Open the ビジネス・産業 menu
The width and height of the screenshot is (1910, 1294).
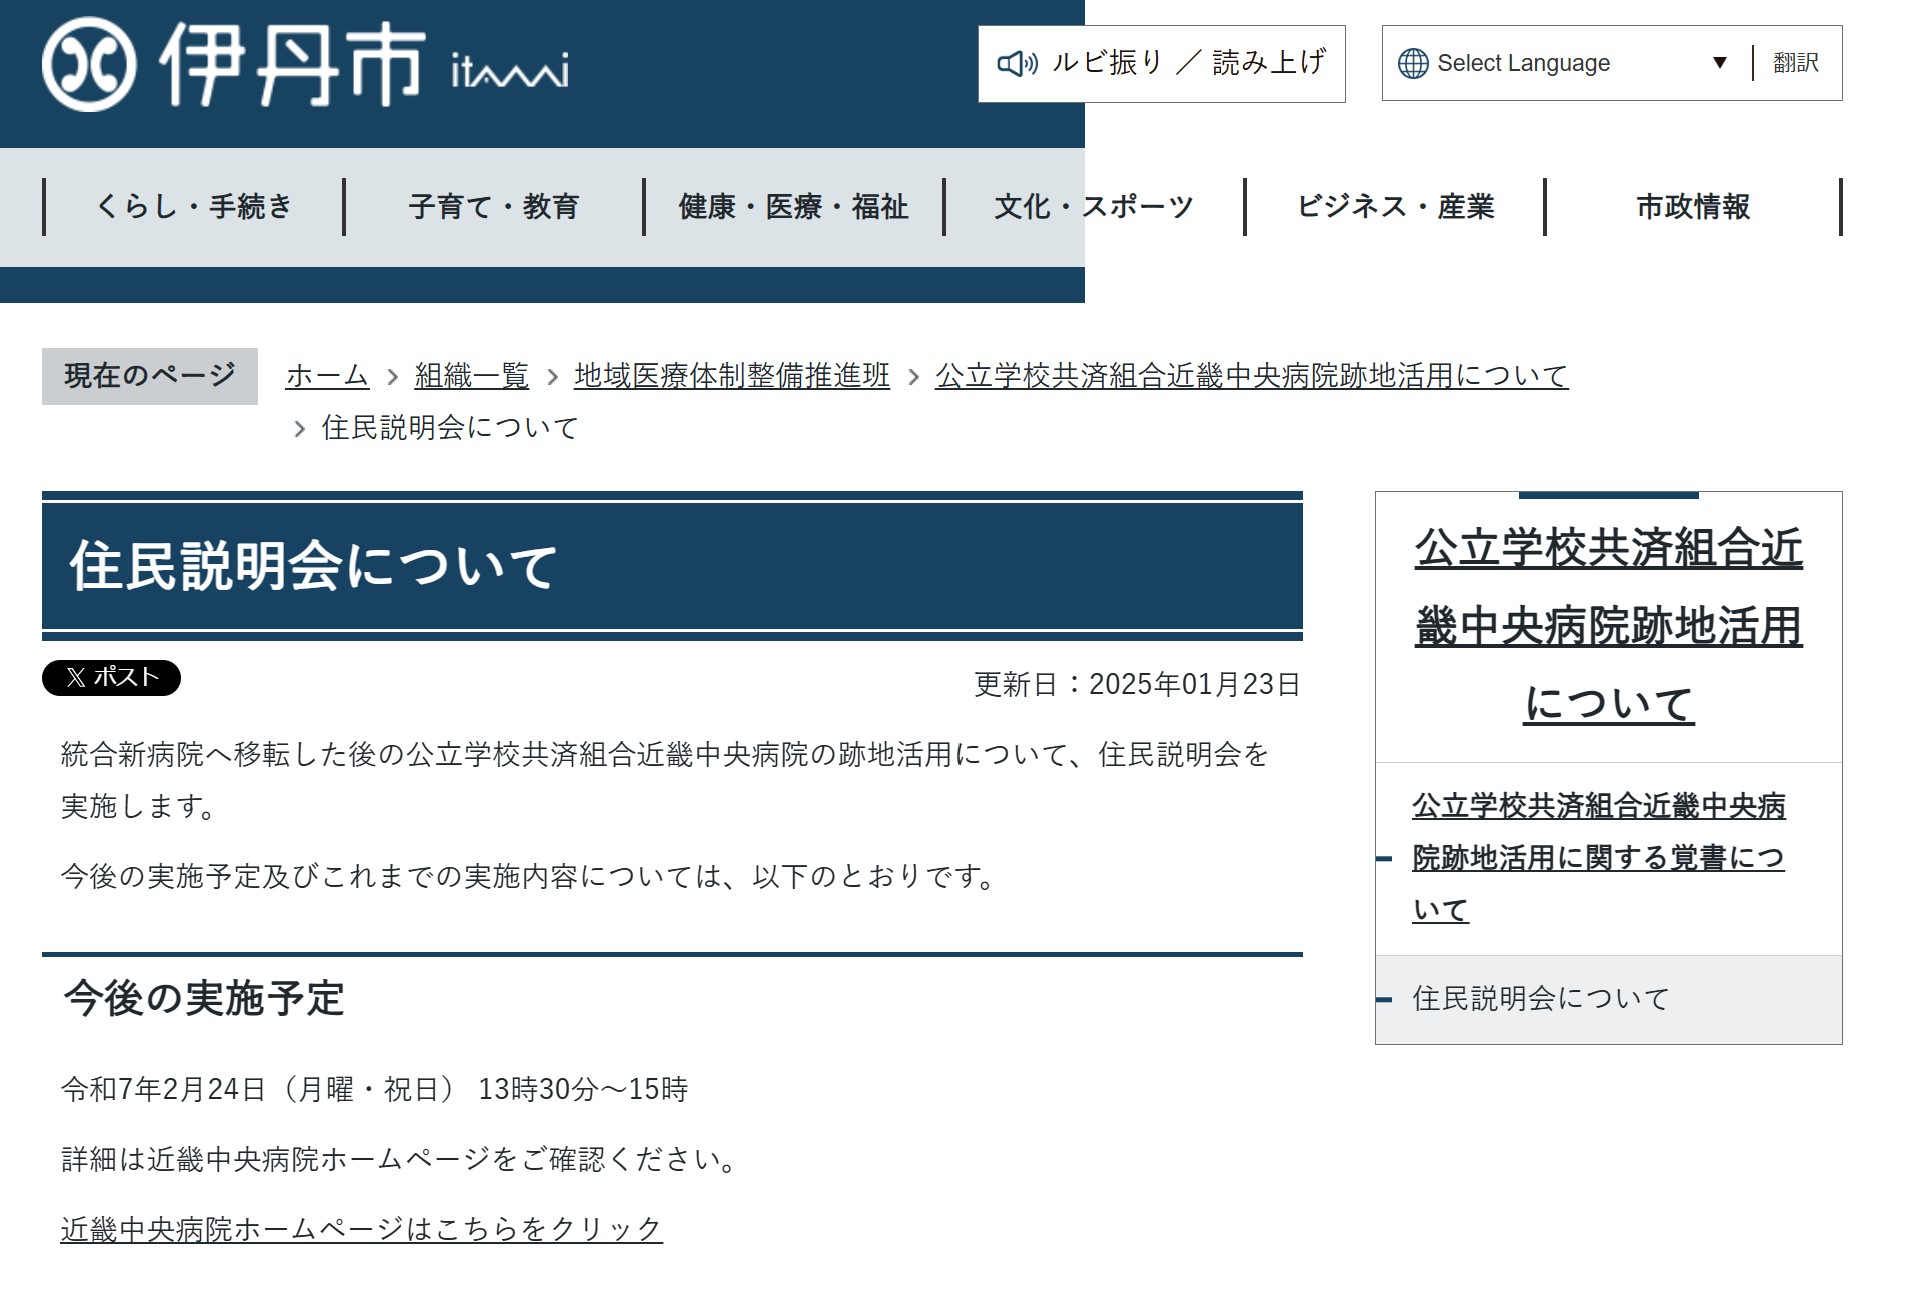click(x=1395, y=207)
